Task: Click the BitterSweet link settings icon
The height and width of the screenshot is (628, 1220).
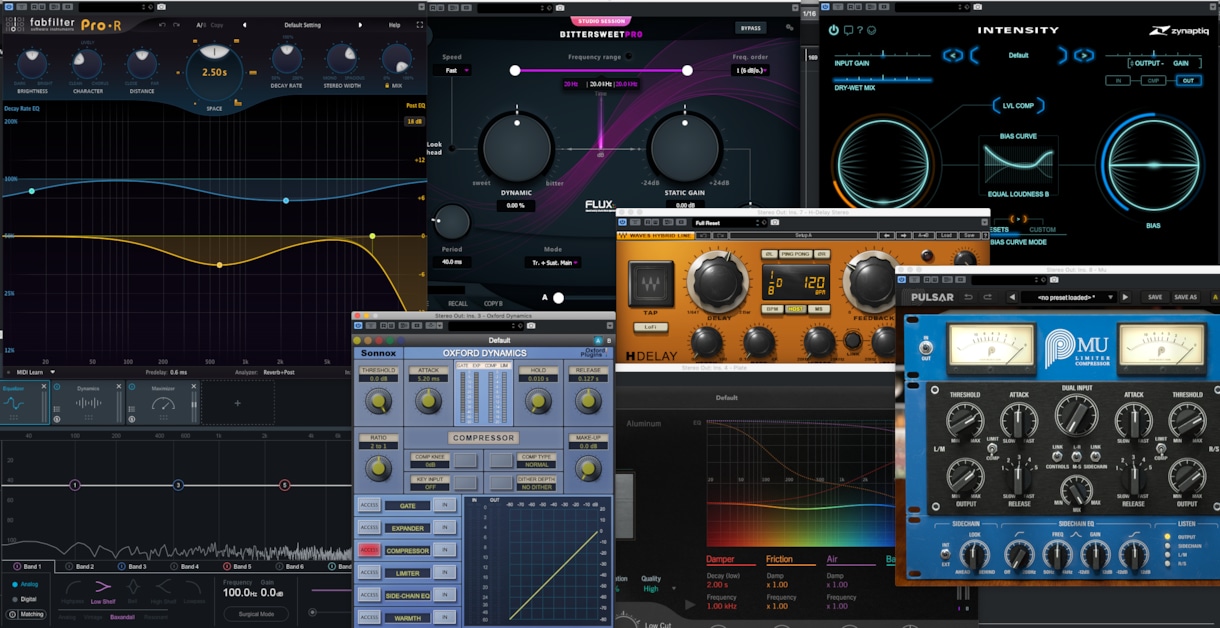Action: tap(789, 27)
